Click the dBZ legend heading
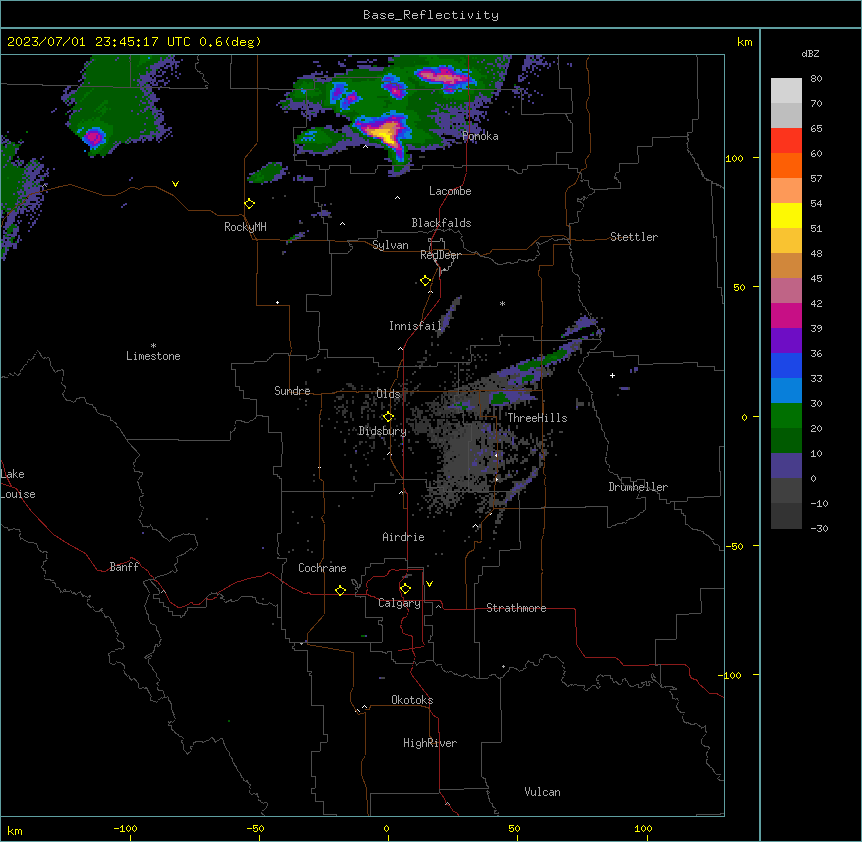The width and height of the screenshot is (862, 842). (x=810, y=54)
